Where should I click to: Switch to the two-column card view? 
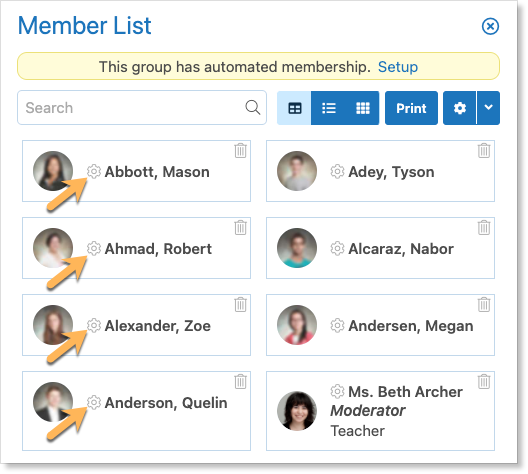(x=295, y=108)
